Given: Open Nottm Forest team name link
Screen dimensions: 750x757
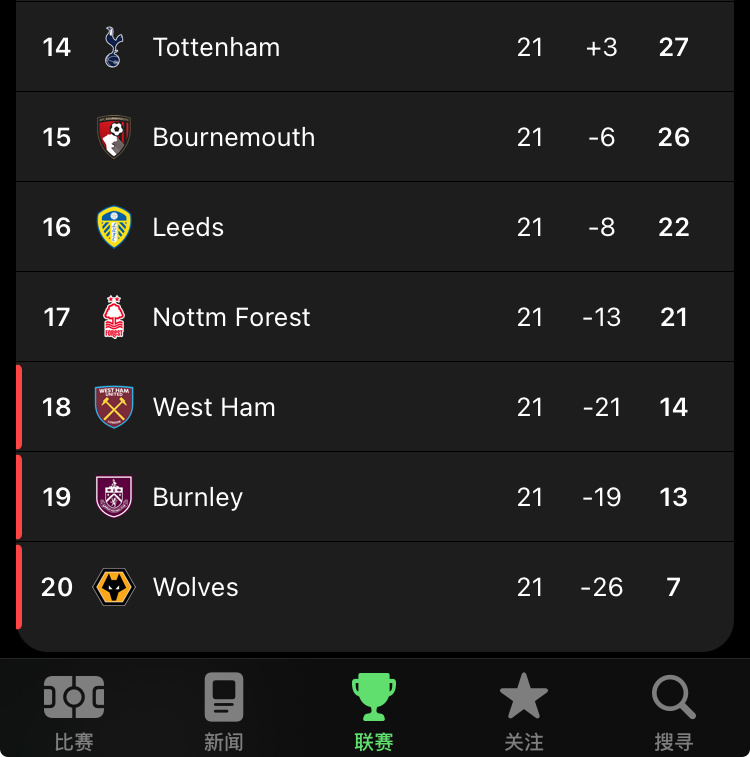Looking at the screenshot, I should (231, 317).
